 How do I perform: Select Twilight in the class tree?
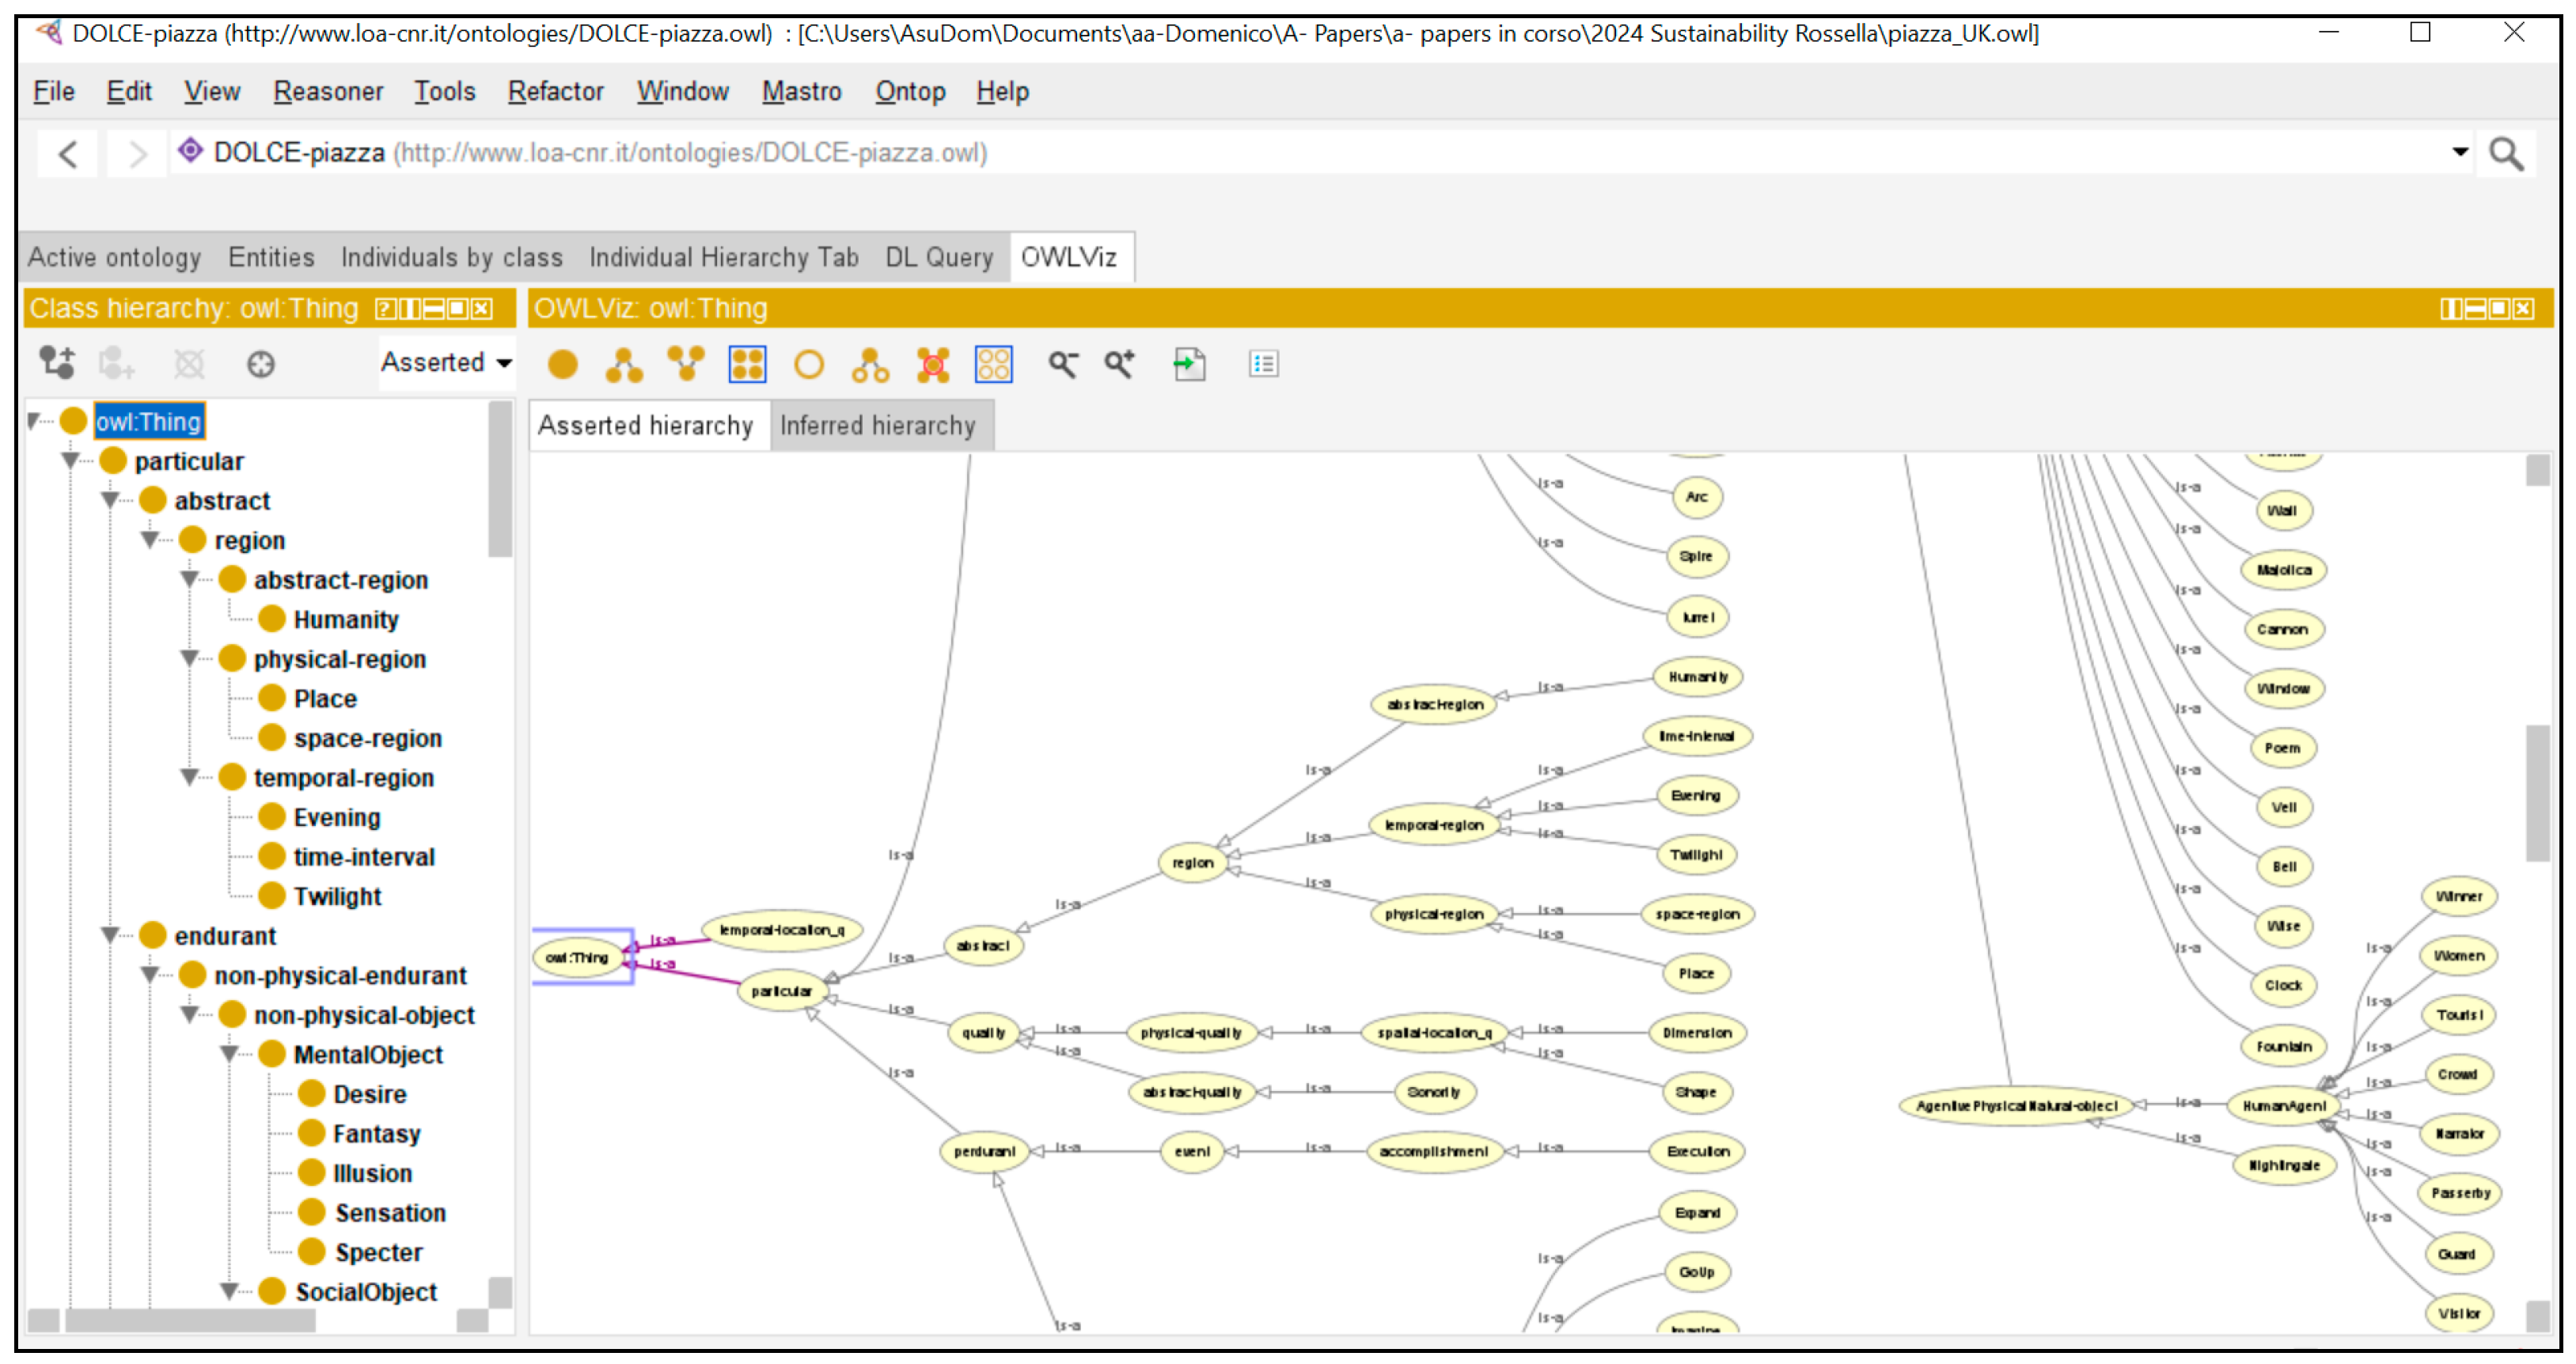coord(337,896)
